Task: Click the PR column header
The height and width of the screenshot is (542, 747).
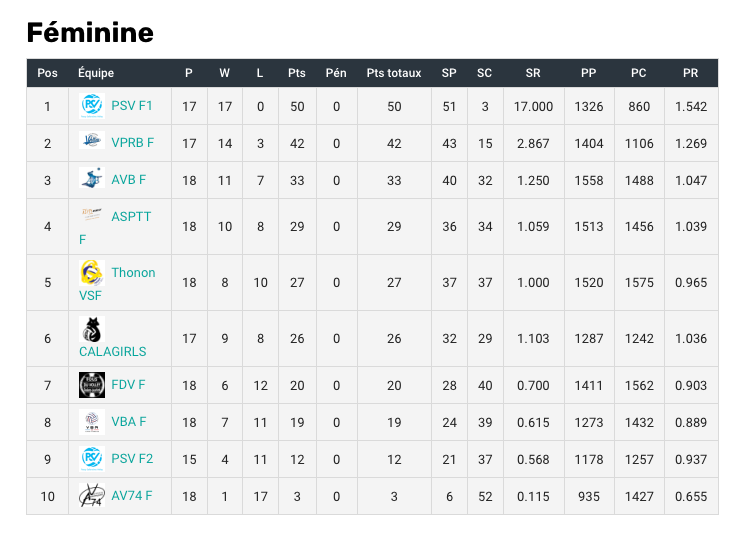Action: click(690, 73)
